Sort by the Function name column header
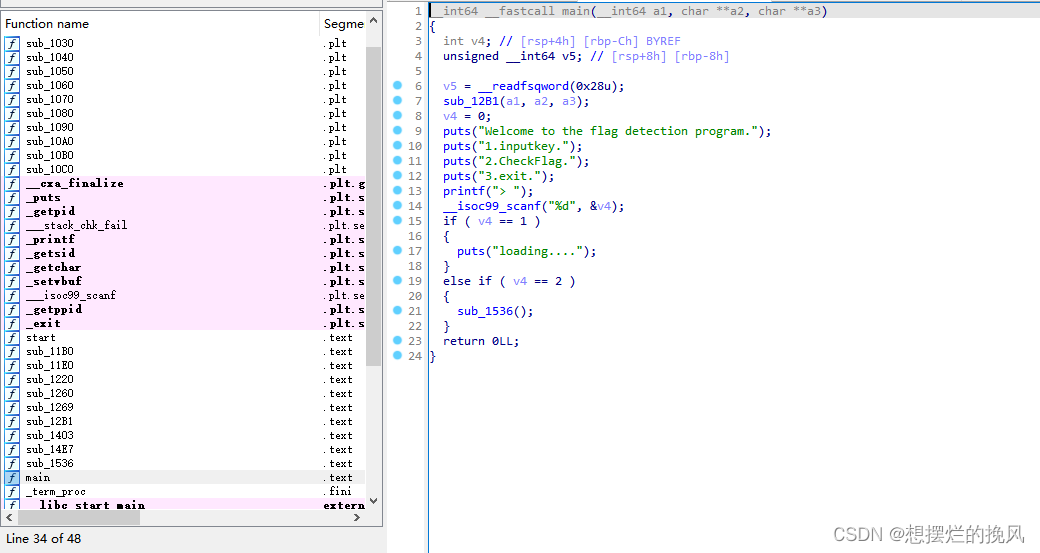 161,24
